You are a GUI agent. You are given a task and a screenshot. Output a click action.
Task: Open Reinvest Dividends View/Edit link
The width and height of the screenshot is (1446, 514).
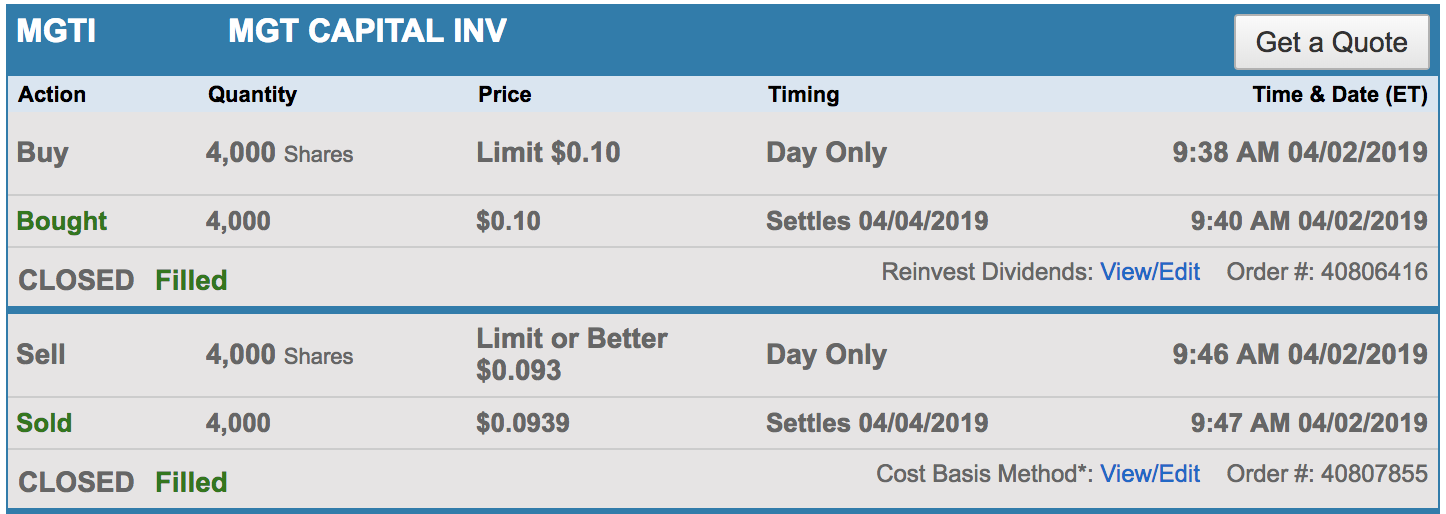(x=1150, y=272)
